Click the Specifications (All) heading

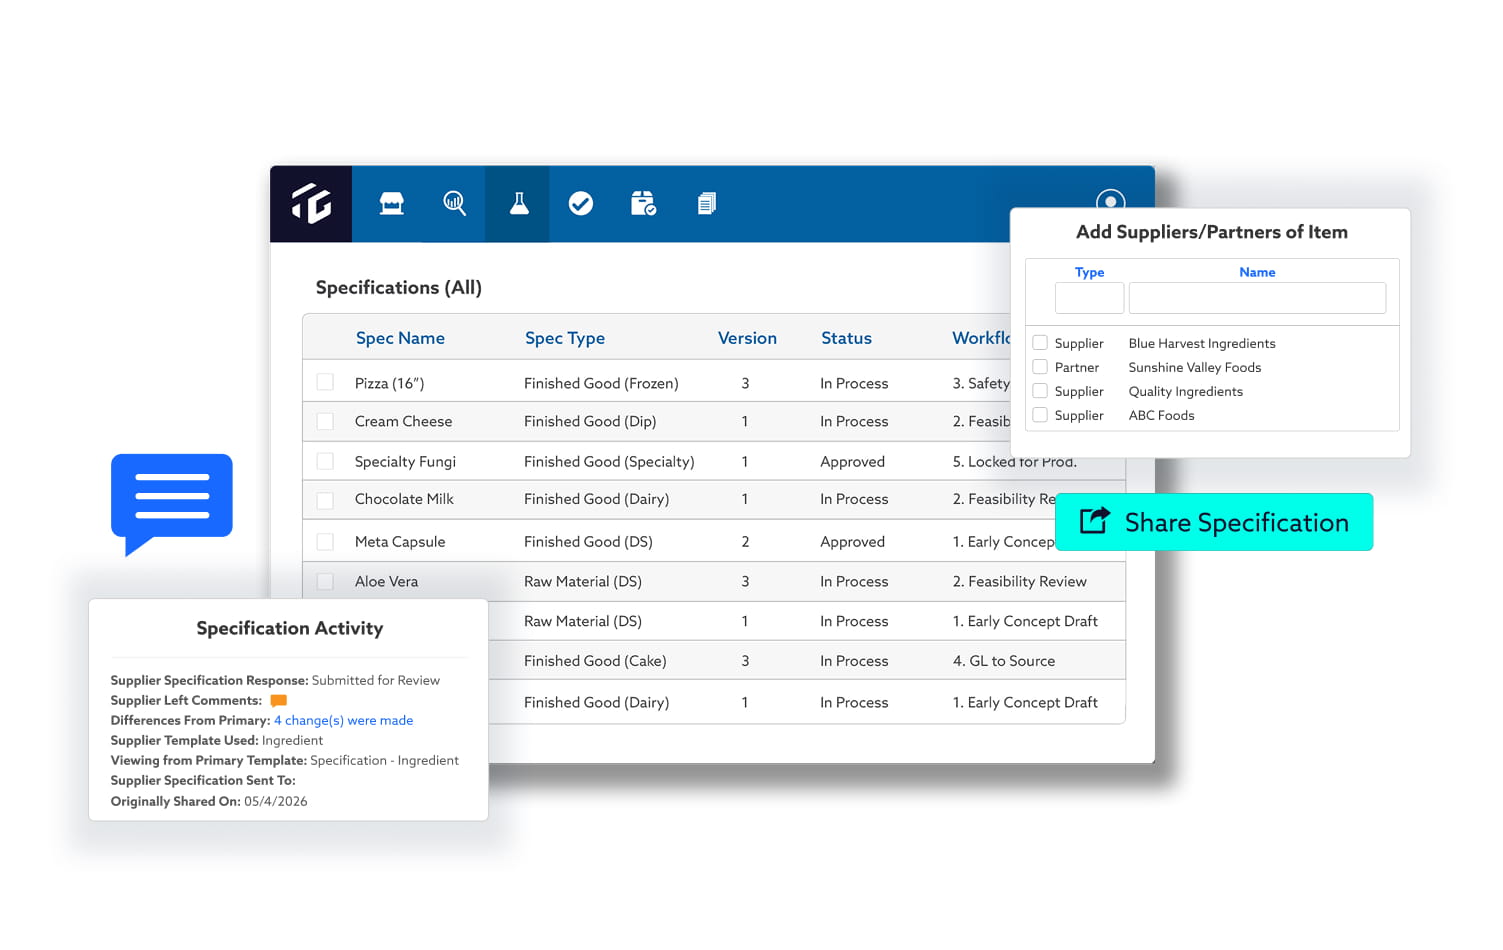click(399, 287)
